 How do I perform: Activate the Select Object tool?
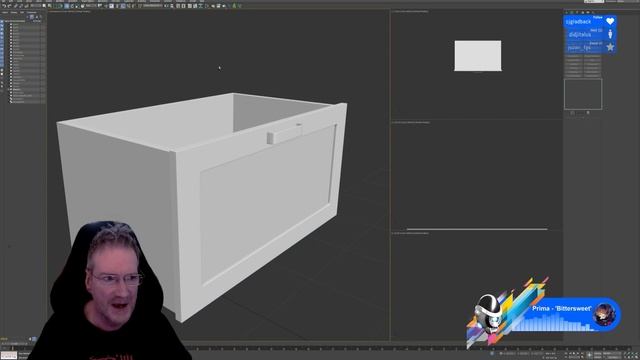44,6
